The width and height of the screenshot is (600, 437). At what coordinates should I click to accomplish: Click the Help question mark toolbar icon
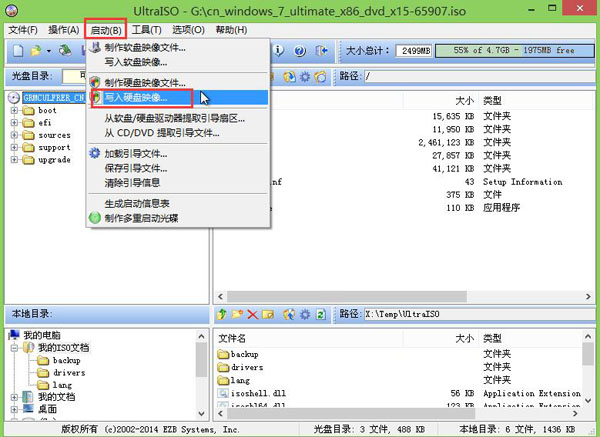coord(300,51)
